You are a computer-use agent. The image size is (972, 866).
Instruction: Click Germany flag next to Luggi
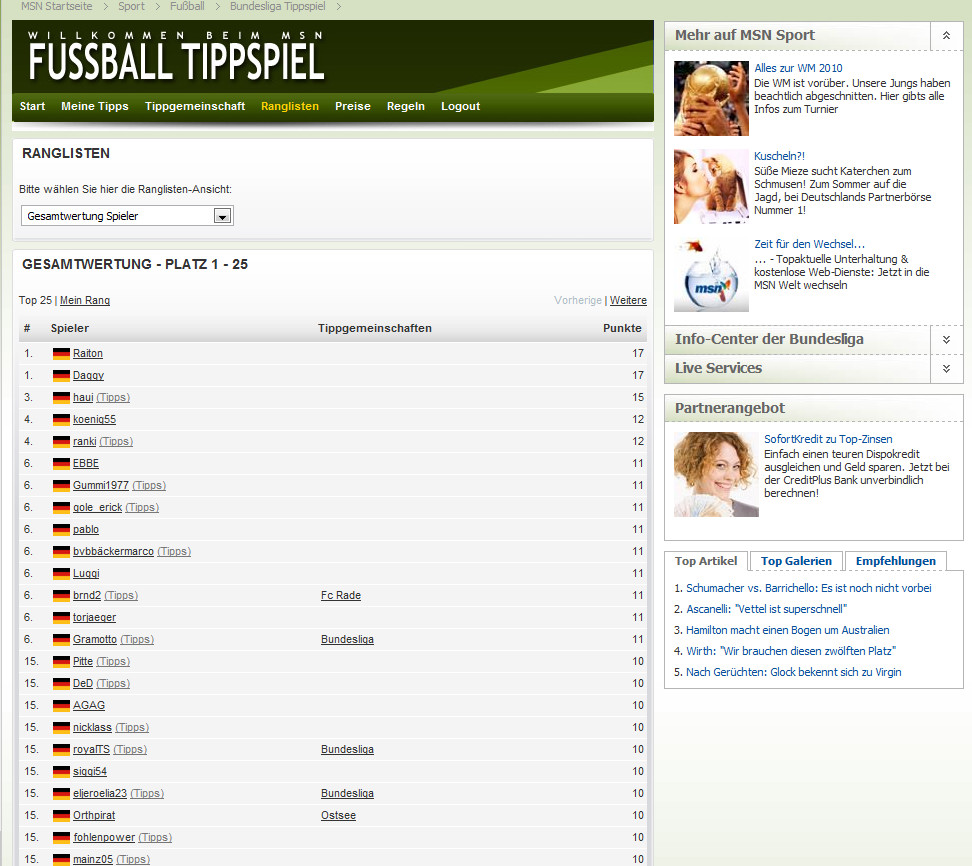click(x=61, y=574)
